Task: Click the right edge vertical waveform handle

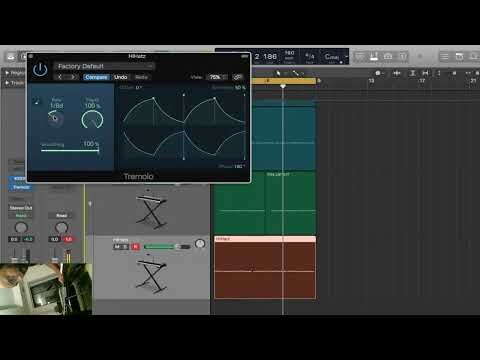Action: pos(245,127)
